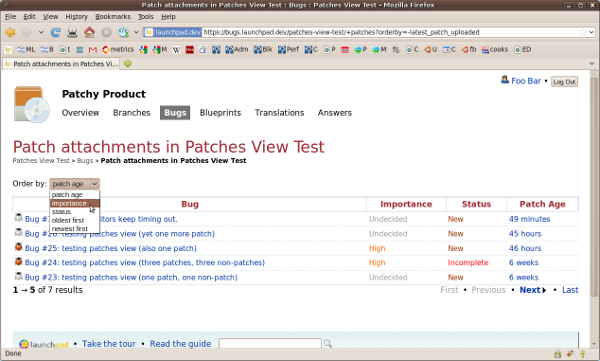Image resolution: width=600 pixels, height=361 pixels.
Task: Reload the page with the Refresh icon
Action: (x=55, y=33)
